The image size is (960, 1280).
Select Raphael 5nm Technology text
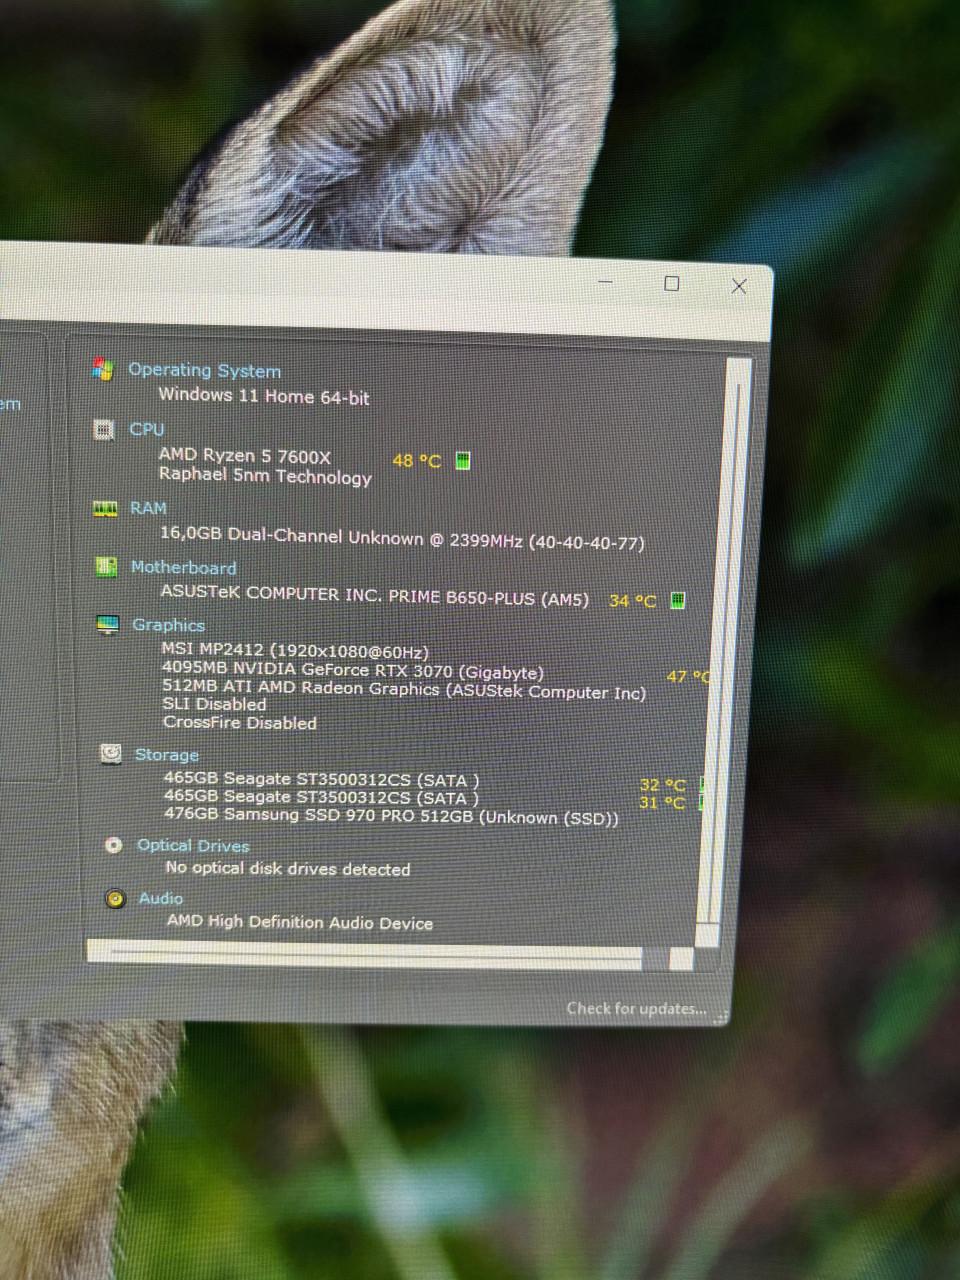pyautogui.click(x=265, y=476)
